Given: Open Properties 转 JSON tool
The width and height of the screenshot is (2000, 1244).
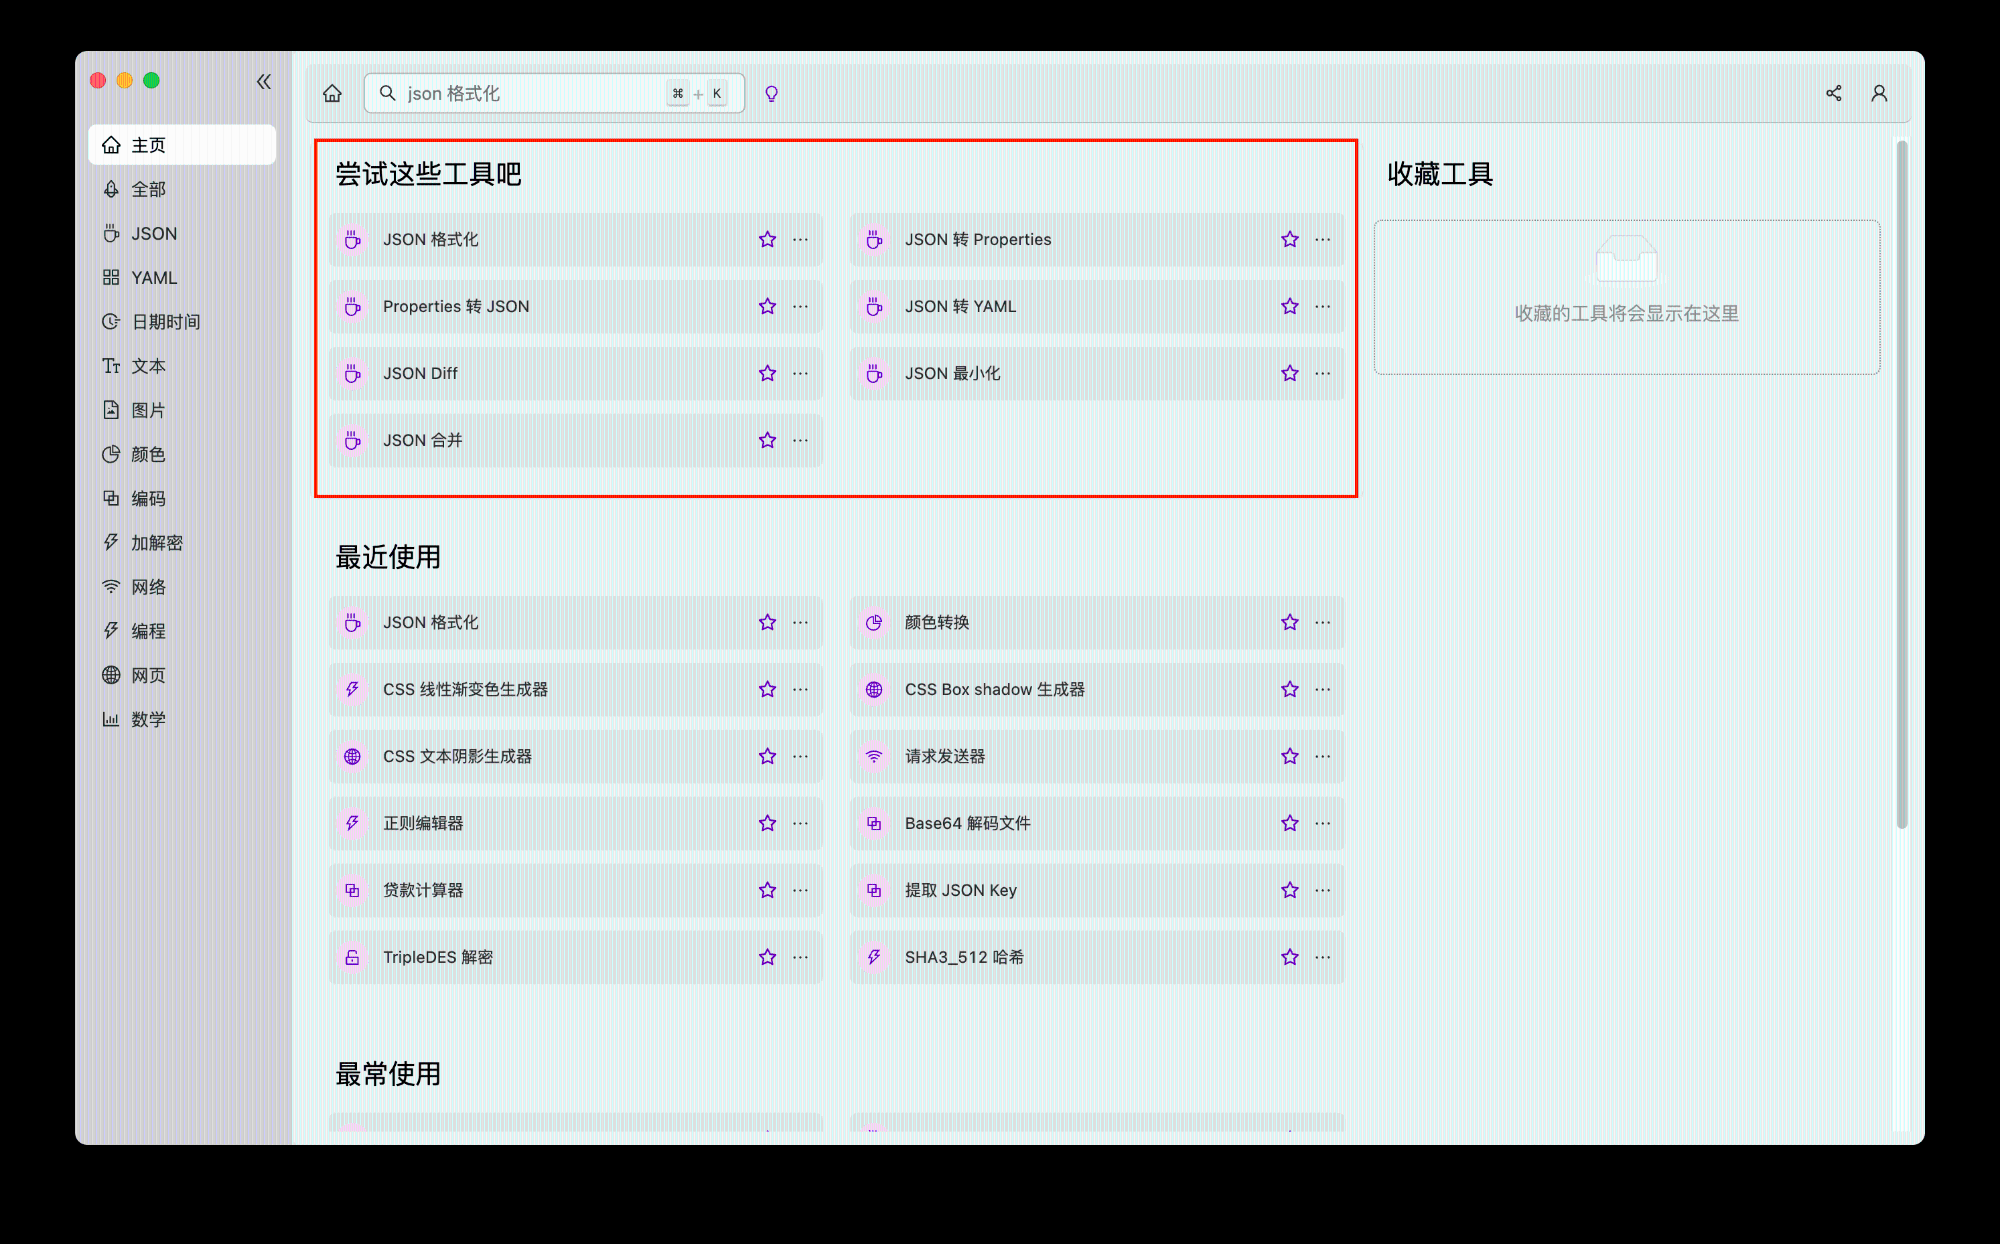Looking at the screenshot, I should tap(576, 306).
